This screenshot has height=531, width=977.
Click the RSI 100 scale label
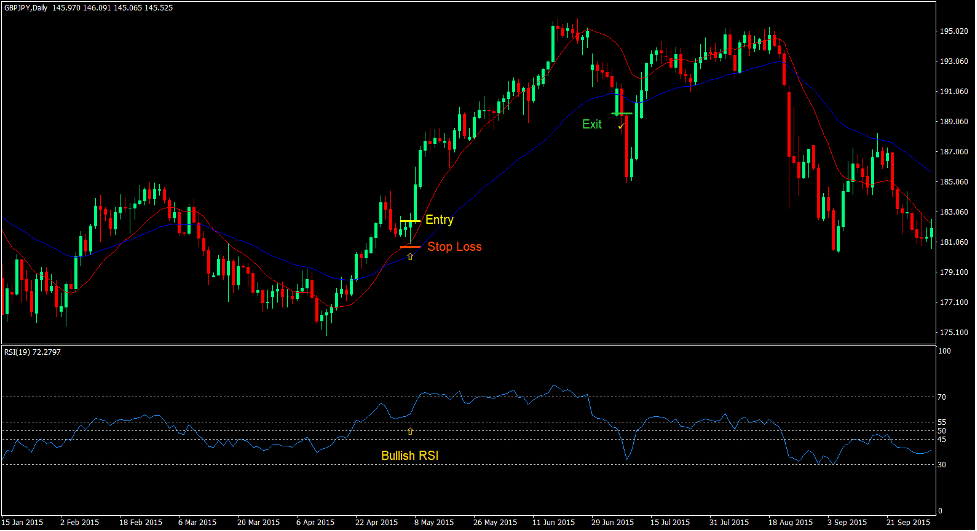945,352
